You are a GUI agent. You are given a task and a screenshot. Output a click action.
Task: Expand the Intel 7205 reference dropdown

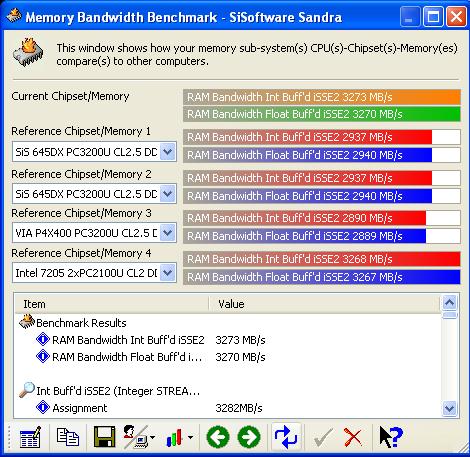click(168, 273)
